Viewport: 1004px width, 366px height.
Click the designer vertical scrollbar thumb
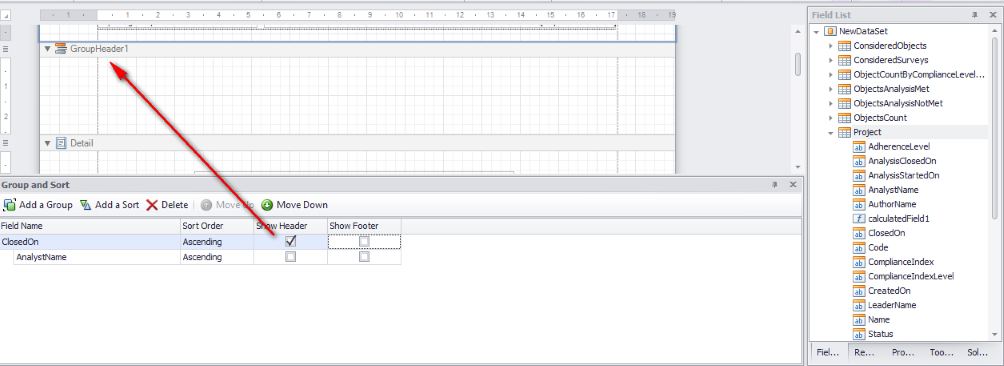[x=798, y=64]
